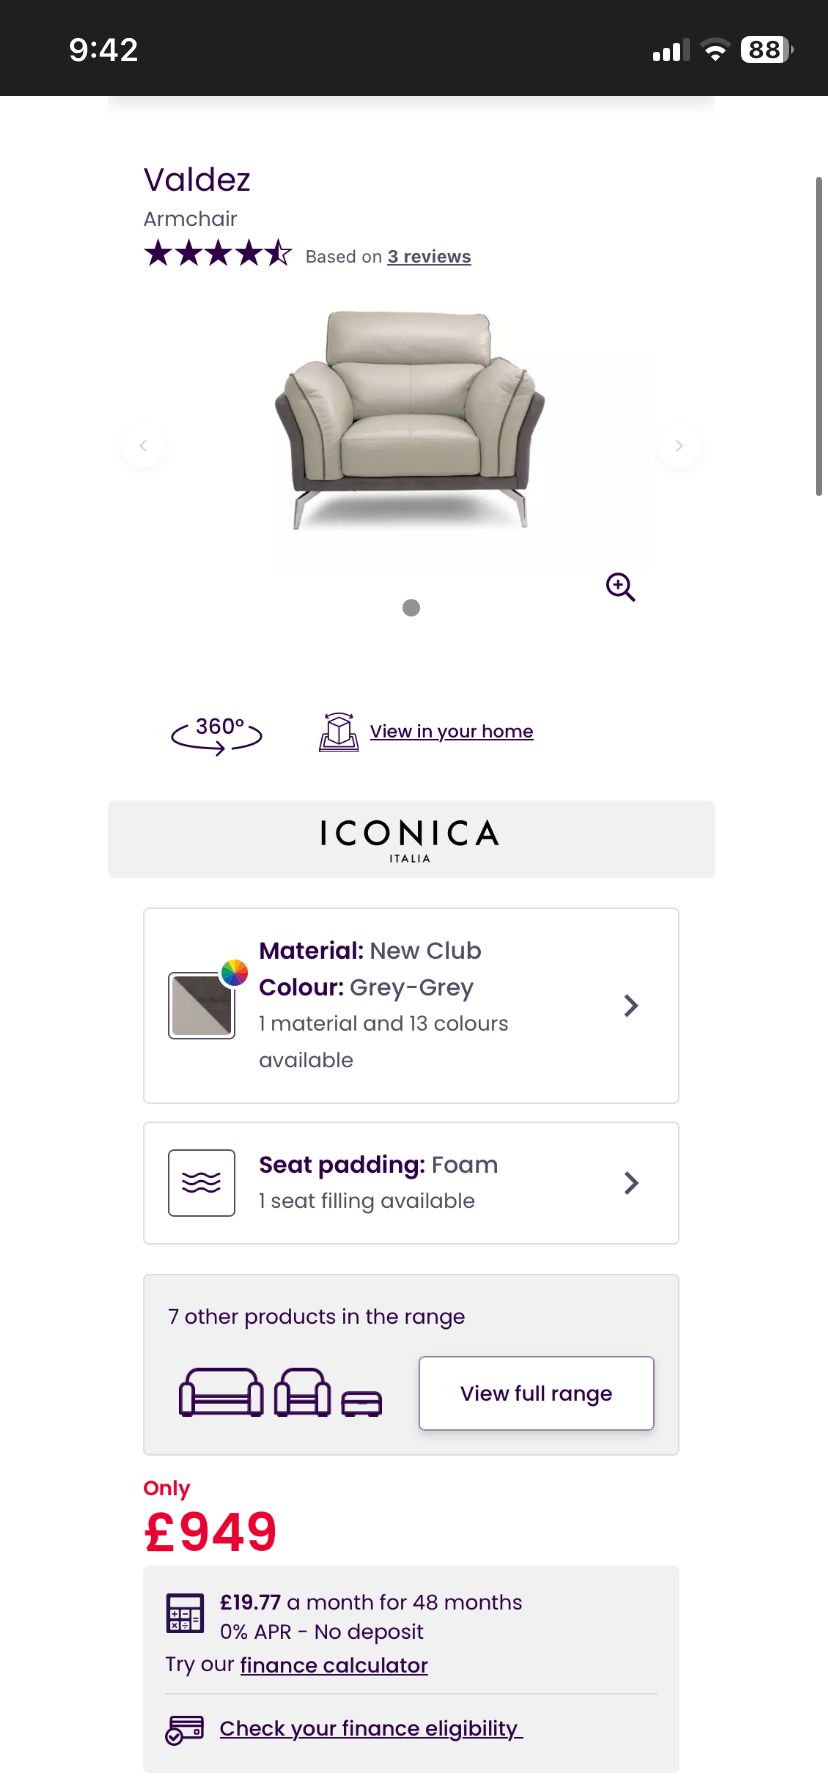Go to next product image
The height and width of the screenshot is (1792, 828).
(x=679, y=446)
